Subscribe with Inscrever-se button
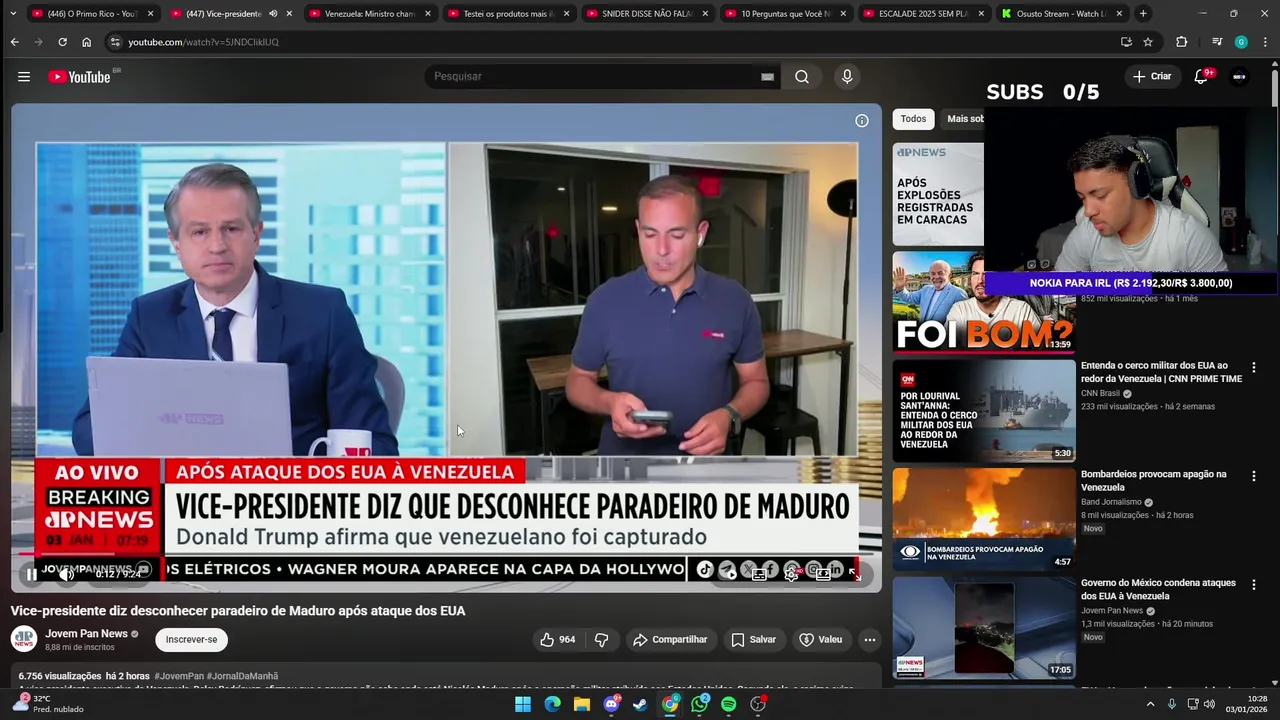This screenshot has width=1280, height=720. tap(191, 640)
